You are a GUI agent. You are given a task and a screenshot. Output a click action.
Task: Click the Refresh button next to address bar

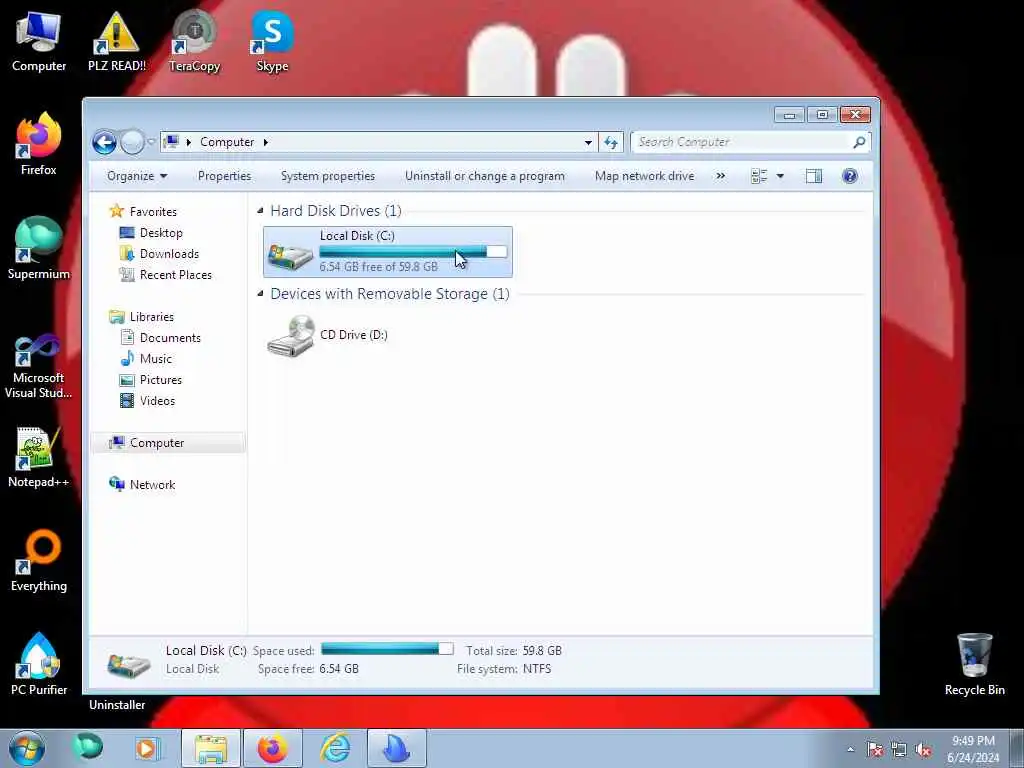[611, 142]
